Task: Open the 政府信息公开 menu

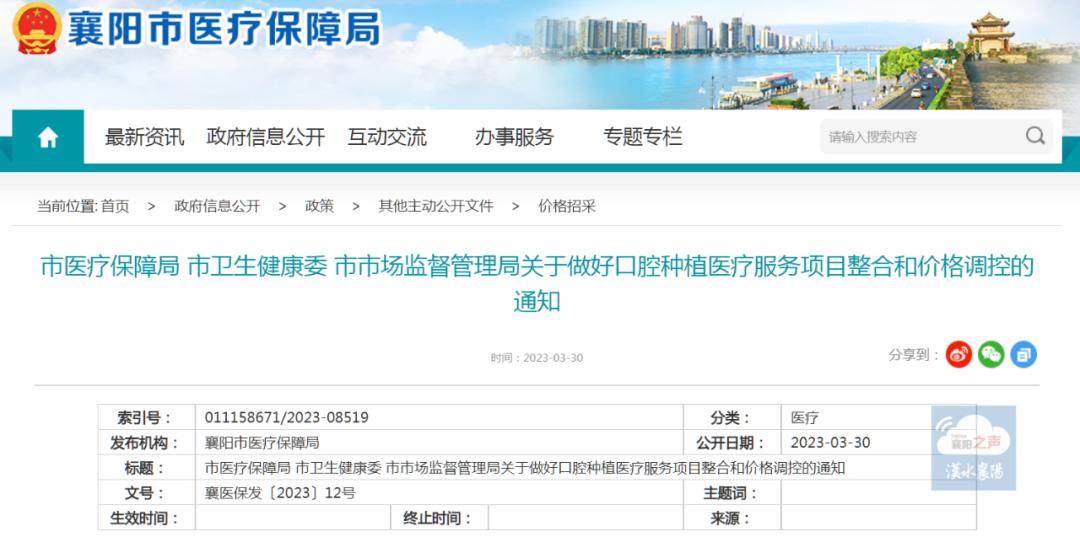Action: (x=266, y=137)
